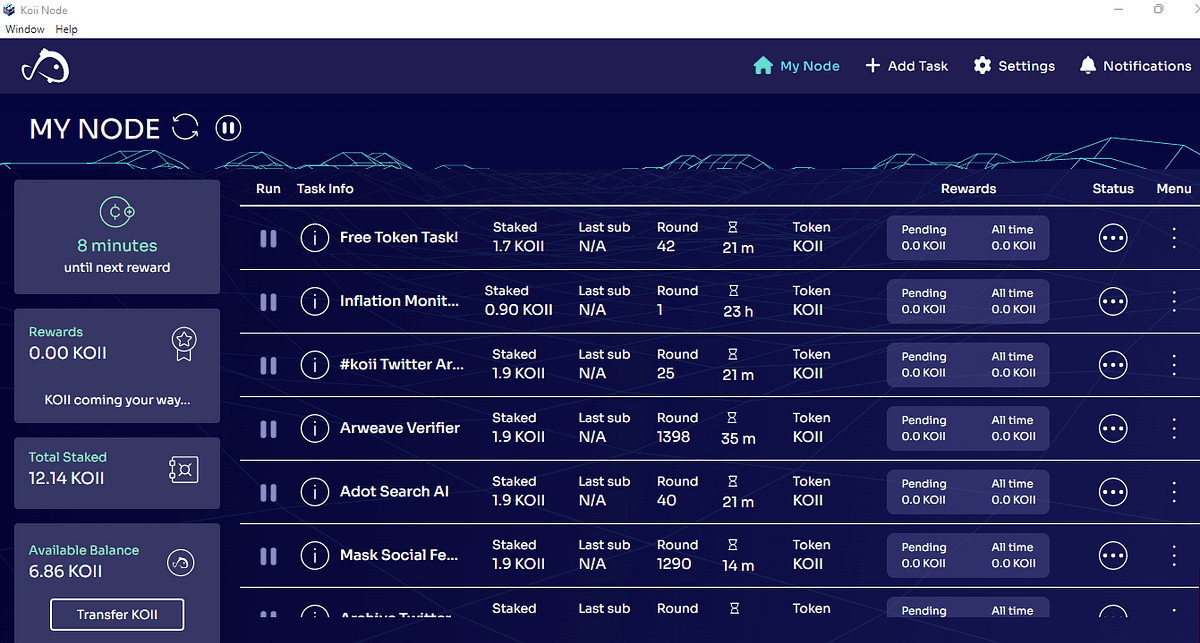Viewport: 1200px width, 643px height.
Task: Click the 1.7 KOII staked amount
Action: tap(518, 246)
